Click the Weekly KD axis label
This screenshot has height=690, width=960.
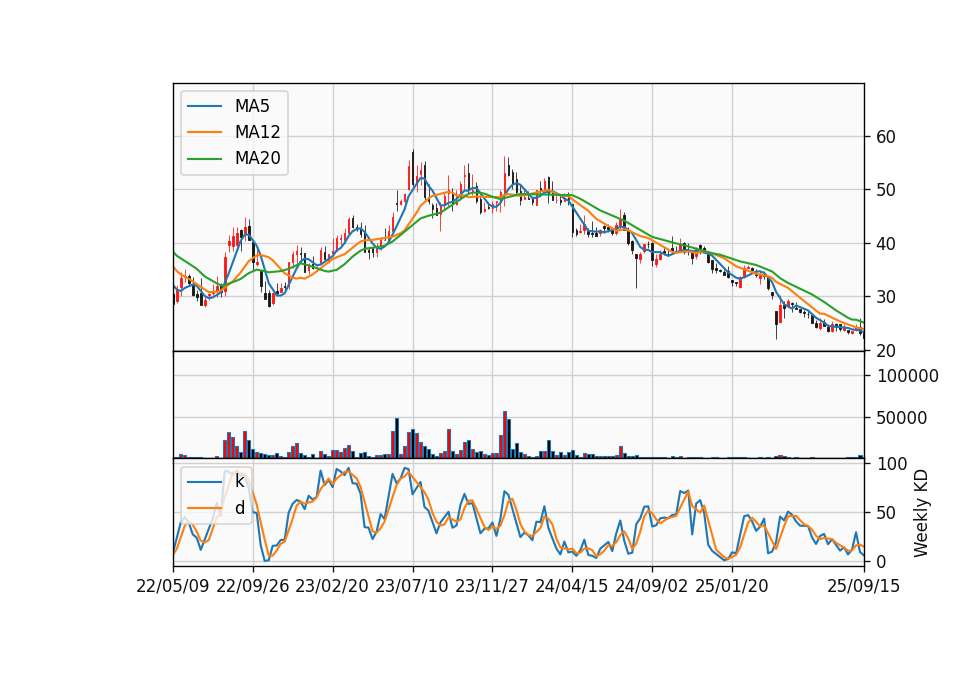[x=920, y=513]
